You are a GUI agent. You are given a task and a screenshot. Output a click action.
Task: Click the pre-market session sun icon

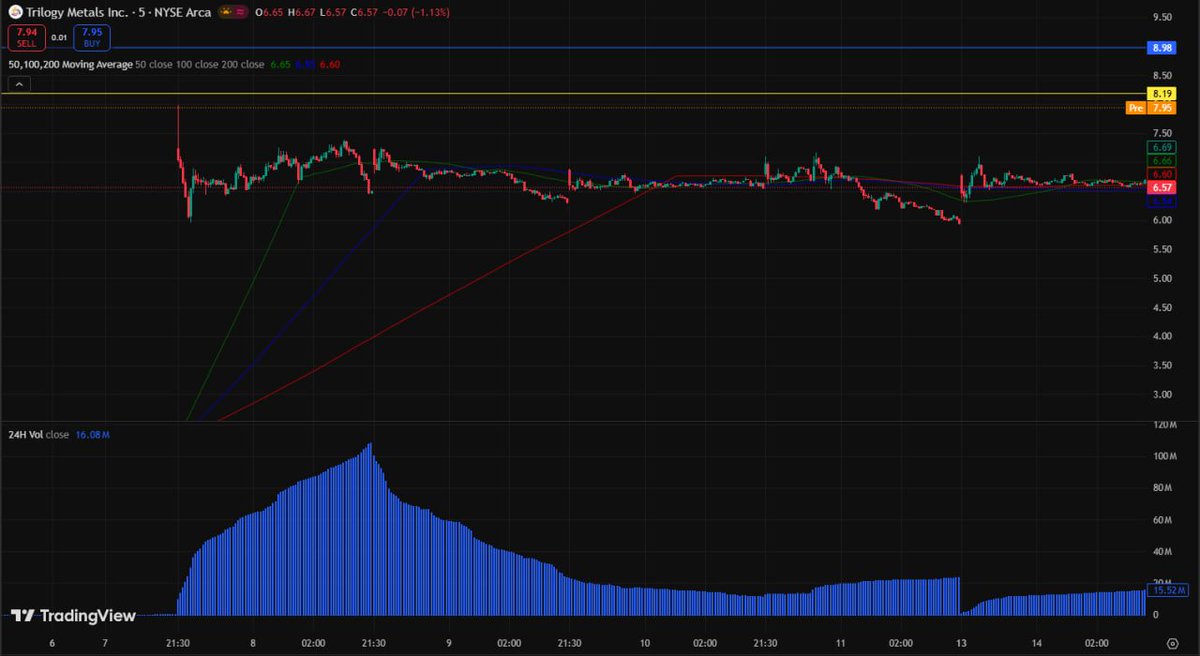(226, 12)
